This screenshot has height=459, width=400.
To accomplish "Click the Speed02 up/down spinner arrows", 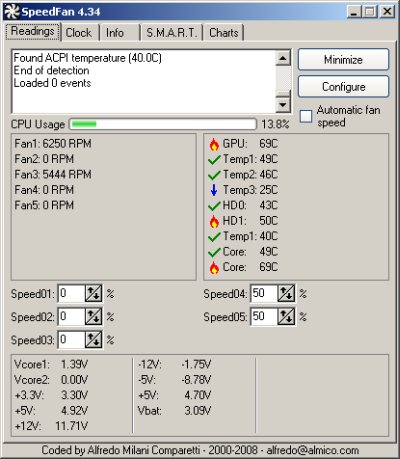I will click(93, 317).
